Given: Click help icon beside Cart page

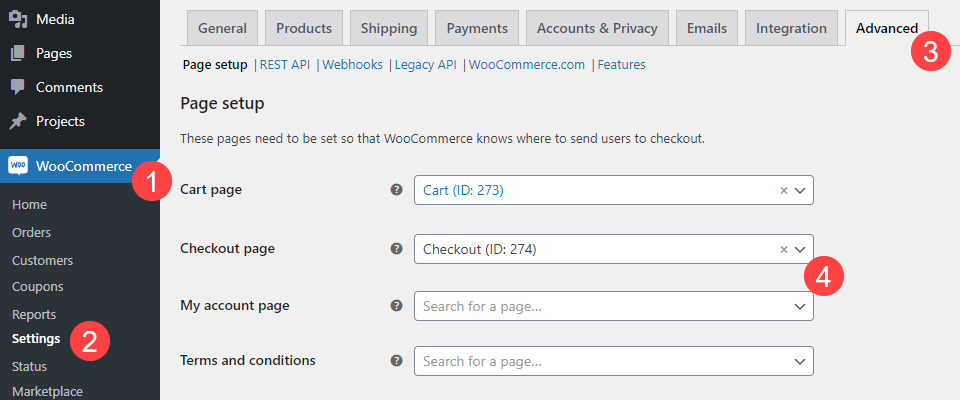Looking at the screenshot, I should pyautogui.click(x=396, y=189).
